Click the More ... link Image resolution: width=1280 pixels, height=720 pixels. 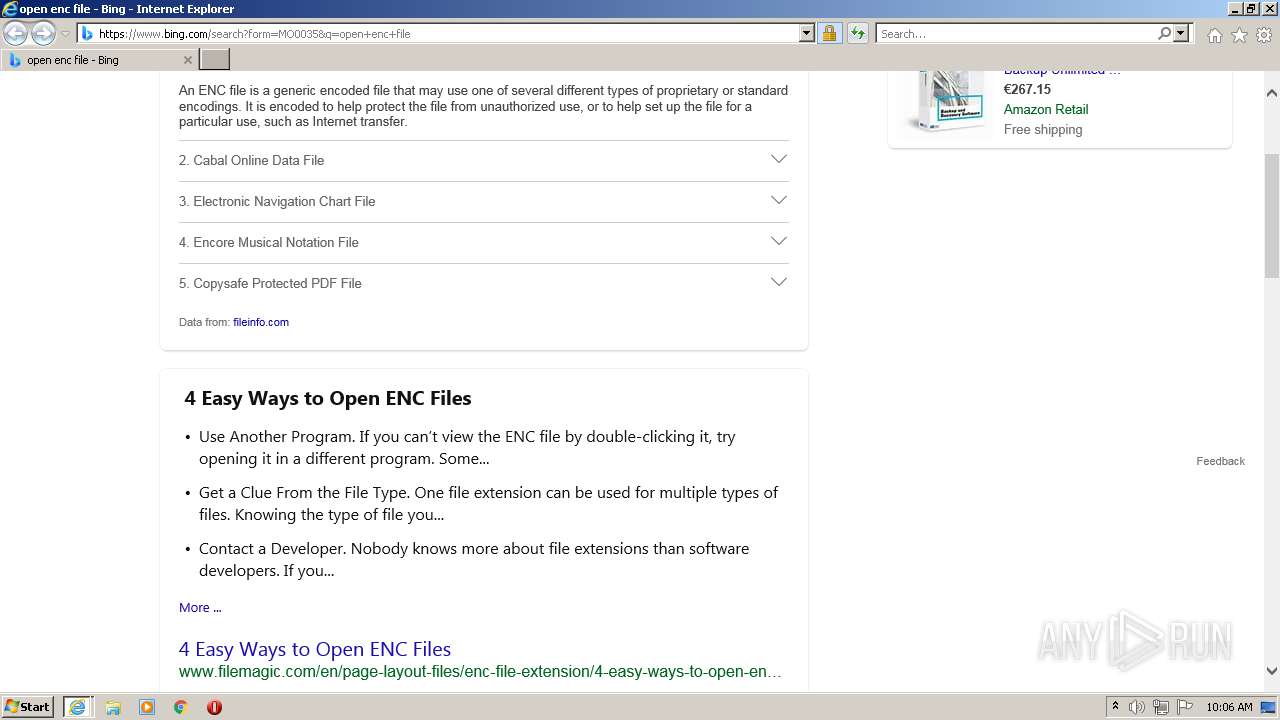pos(200,607)
